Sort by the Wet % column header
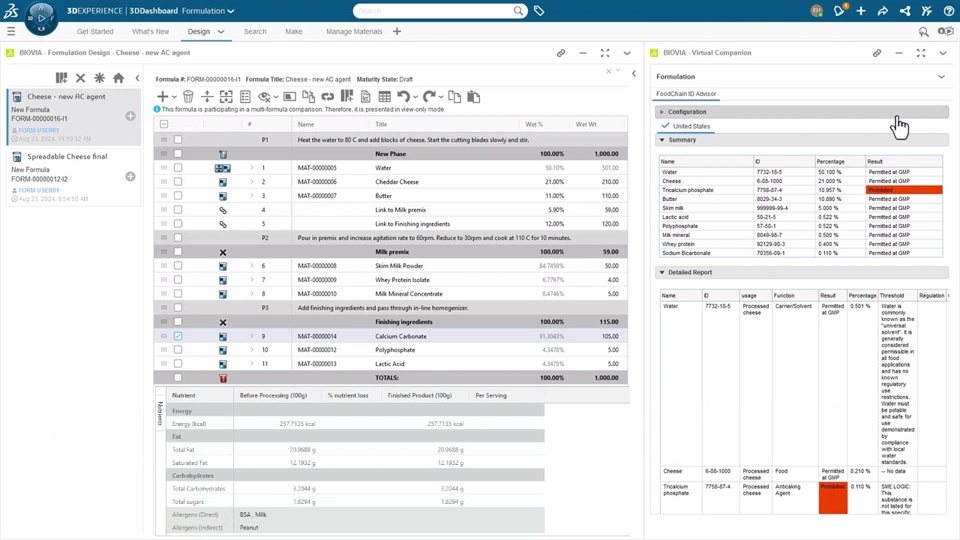Viewport: 960px width, 540px height. (534, 124)
